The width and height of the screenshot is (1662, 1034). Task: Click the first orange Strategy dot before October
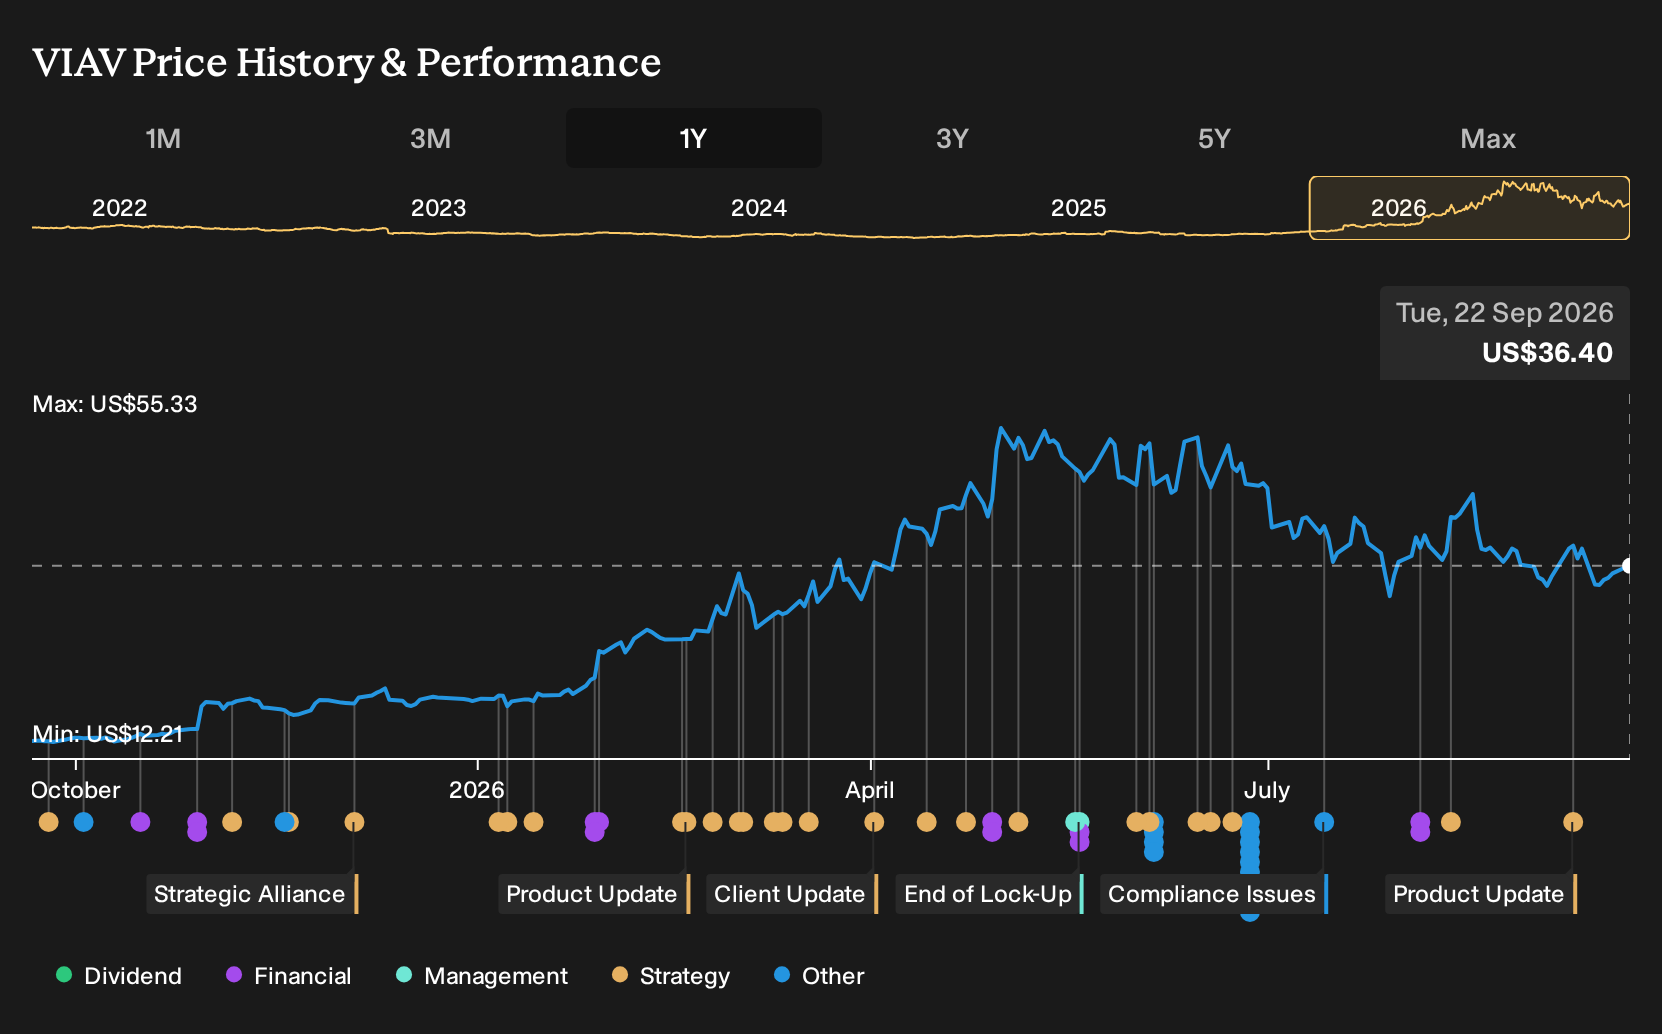pos(48,822)
